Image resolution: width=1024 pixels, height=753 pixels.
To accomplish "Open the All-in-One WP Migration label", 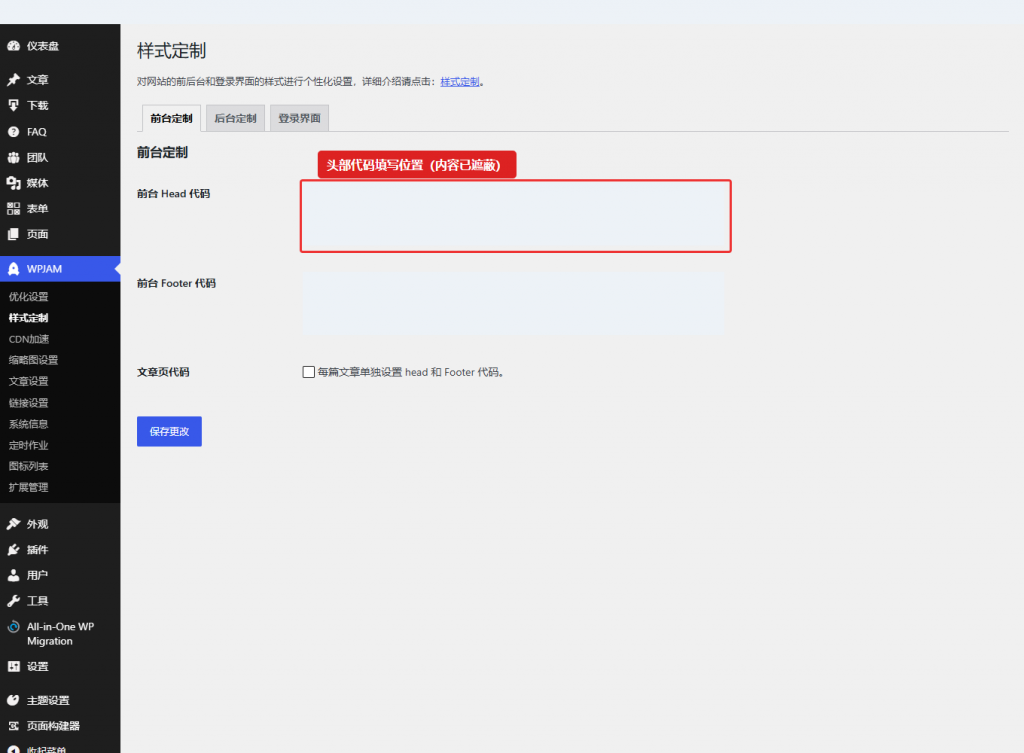I will pyautogui.click(x=61, y=633).
